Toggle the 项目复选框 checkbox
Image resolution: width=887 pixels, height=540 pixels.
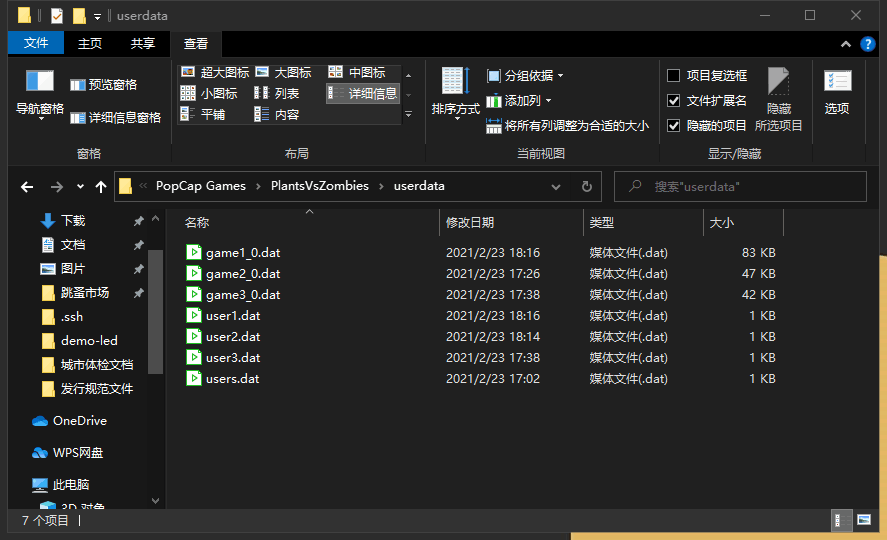(673, 75)
